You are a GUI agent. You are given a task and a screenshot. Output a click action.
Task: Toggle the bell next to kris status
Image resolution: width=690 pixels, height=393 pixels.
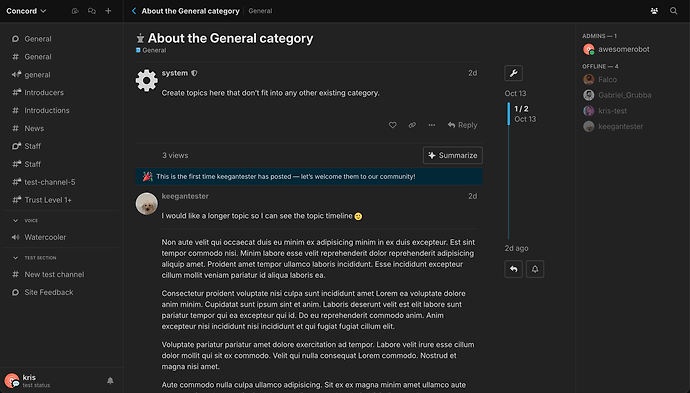click(x=110, y=381)
